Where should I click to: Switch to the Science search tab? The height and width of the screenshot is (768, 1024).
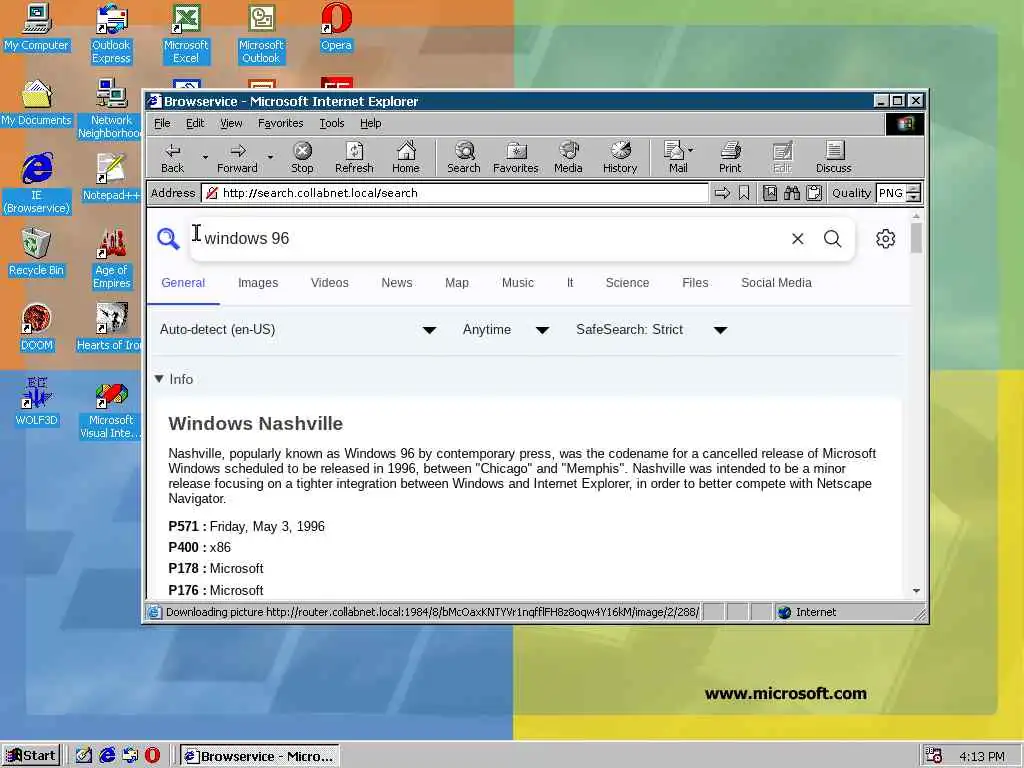(x=627, y=283)
